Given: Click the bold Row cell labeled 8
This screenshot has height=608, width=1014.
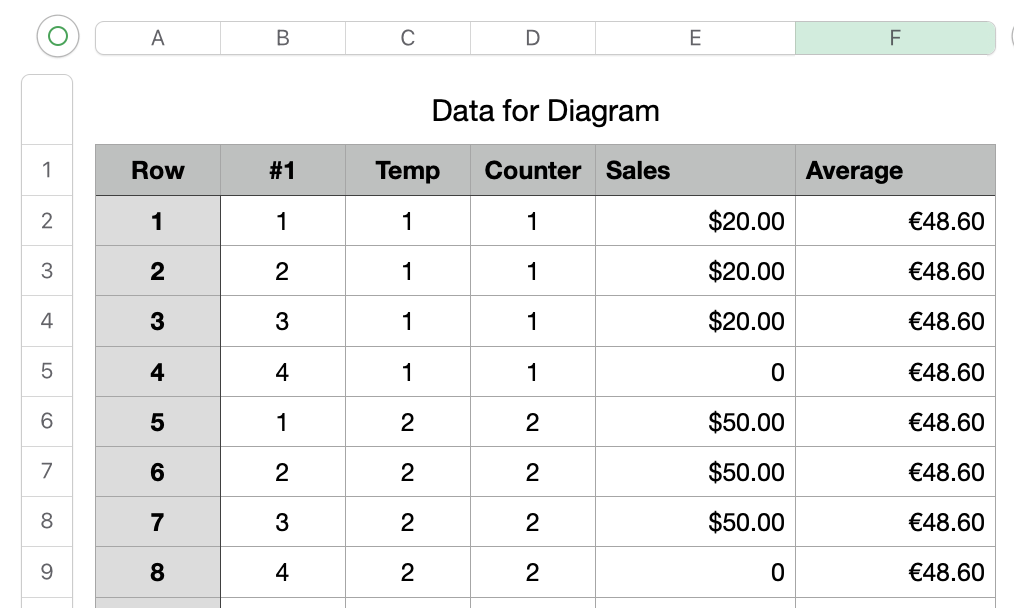Looking at the screenshot, I should point(158,572).
